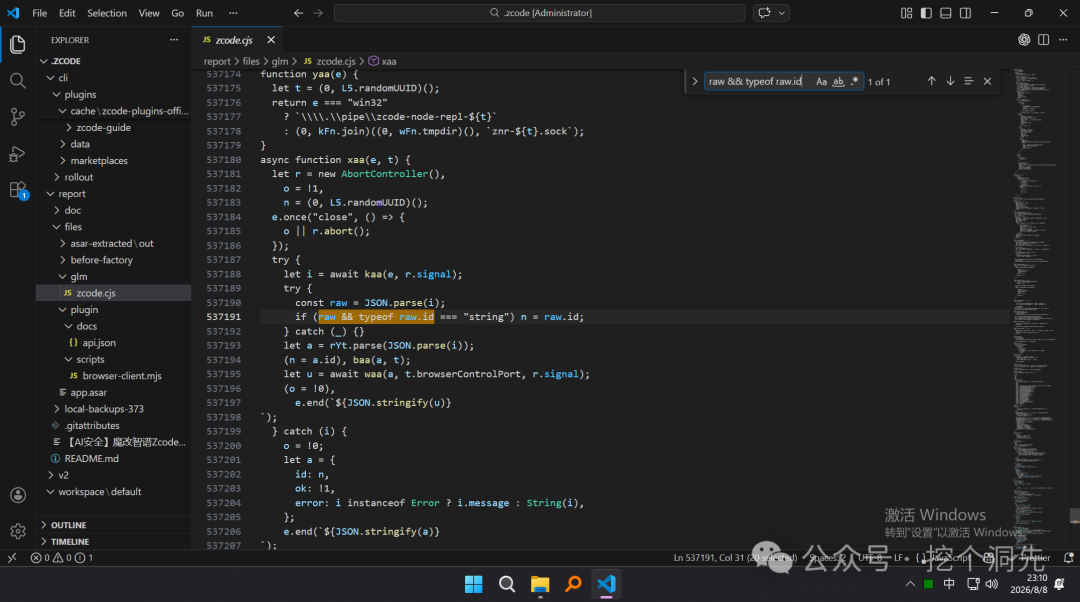Go forward with the navigation arrow
The height and width of the screenshot is (602, 1080).
[318, 13]
